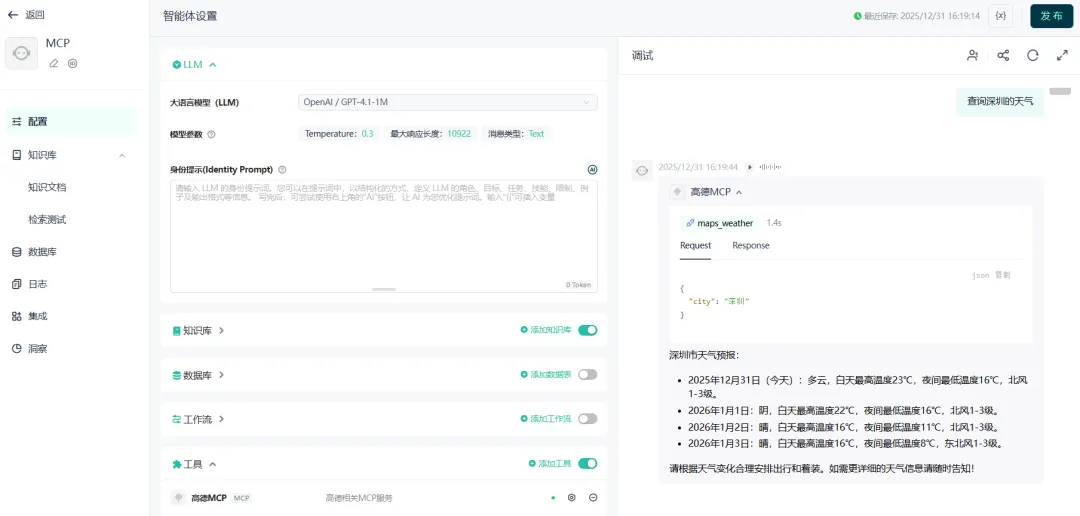Viewport: 1080px width, 516px height.
Task: Enable the 工作流 toggle switch
Action: coord(587,419)
